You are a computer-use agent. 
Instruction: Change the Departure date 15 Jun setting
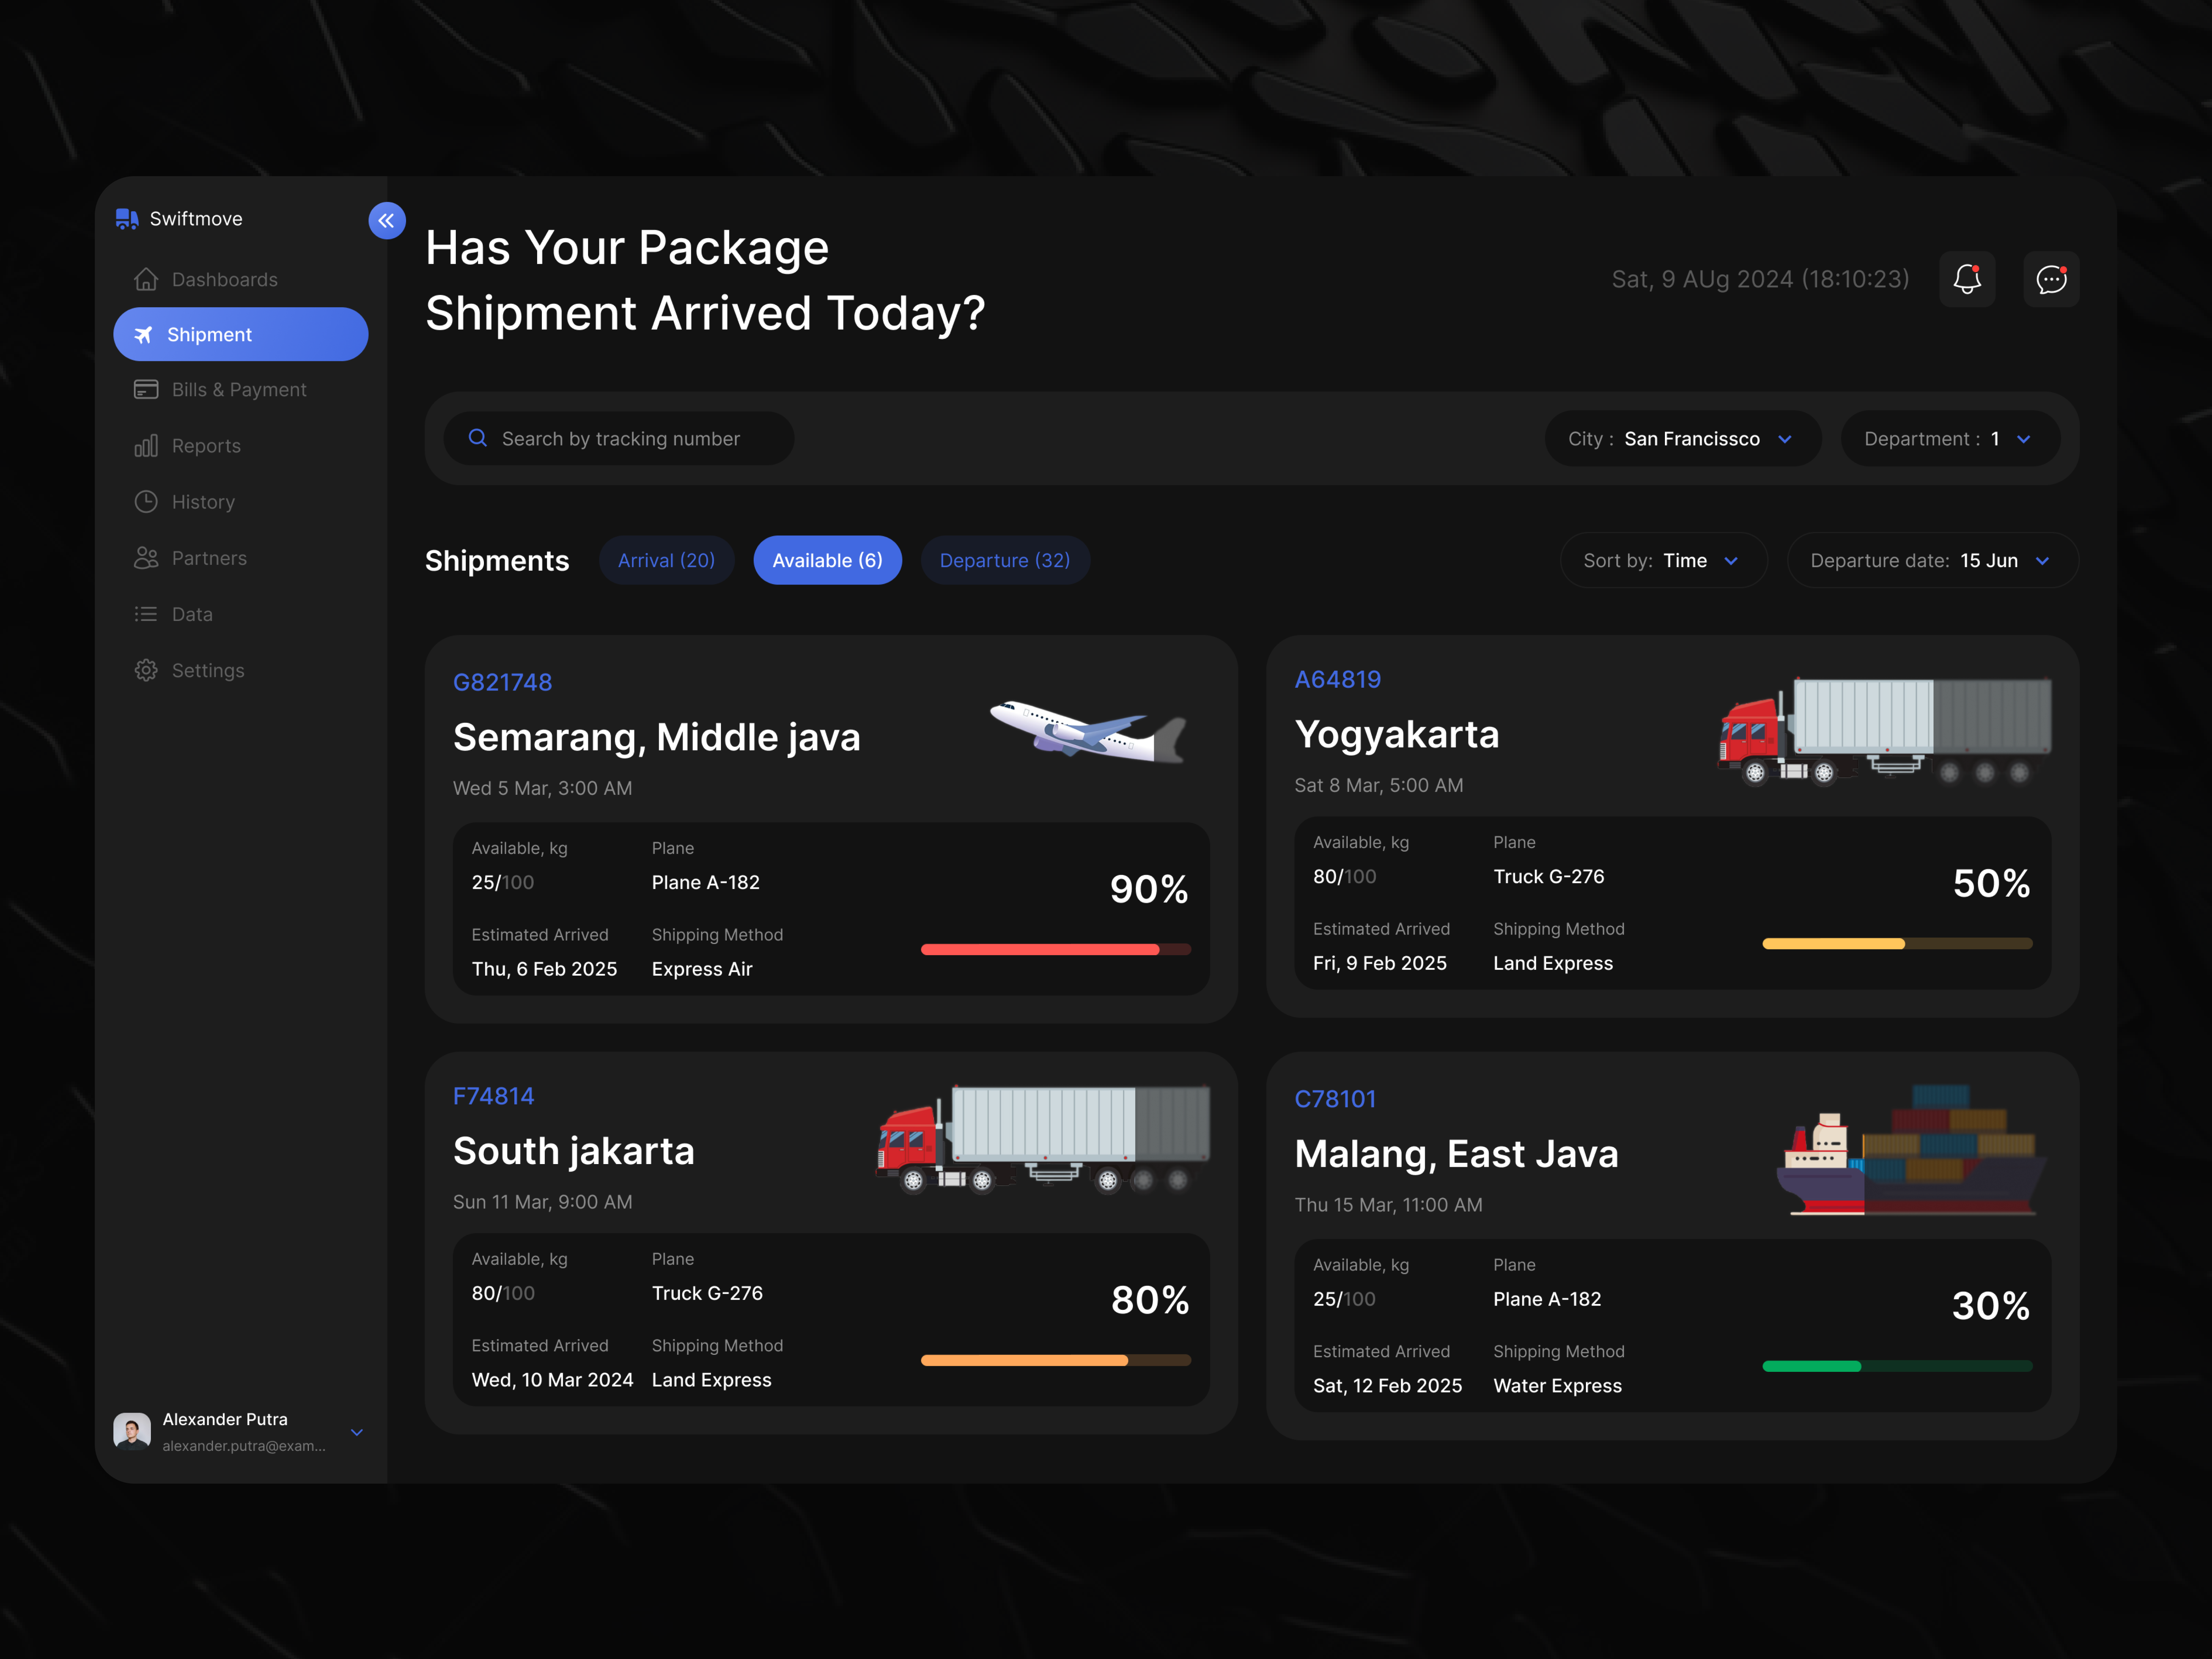point(1931,560)
